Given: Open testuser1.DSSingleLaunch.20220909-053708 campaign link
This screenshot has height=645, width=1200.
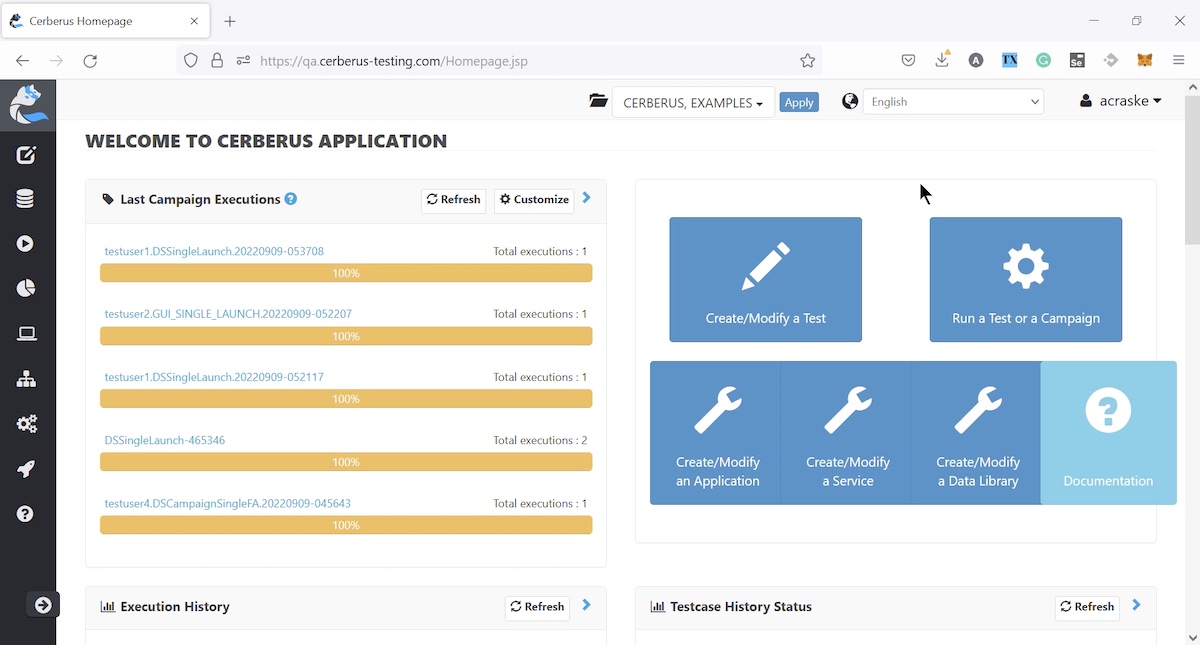Looking at the screenshot, I should coord(214,252).
